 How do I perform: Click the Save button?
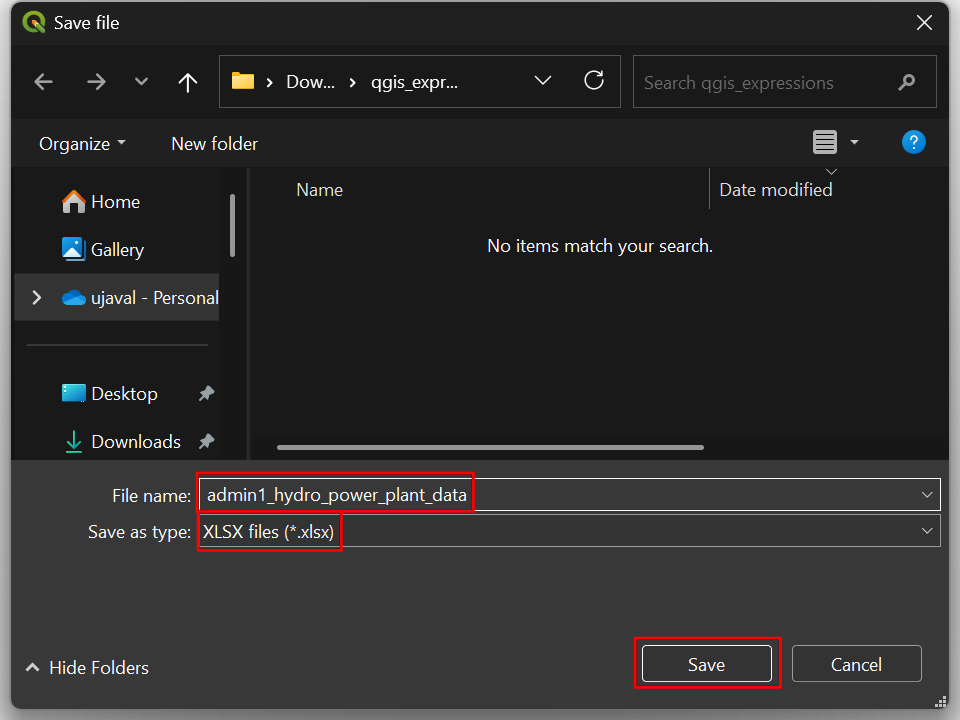[x=707, y=664]
